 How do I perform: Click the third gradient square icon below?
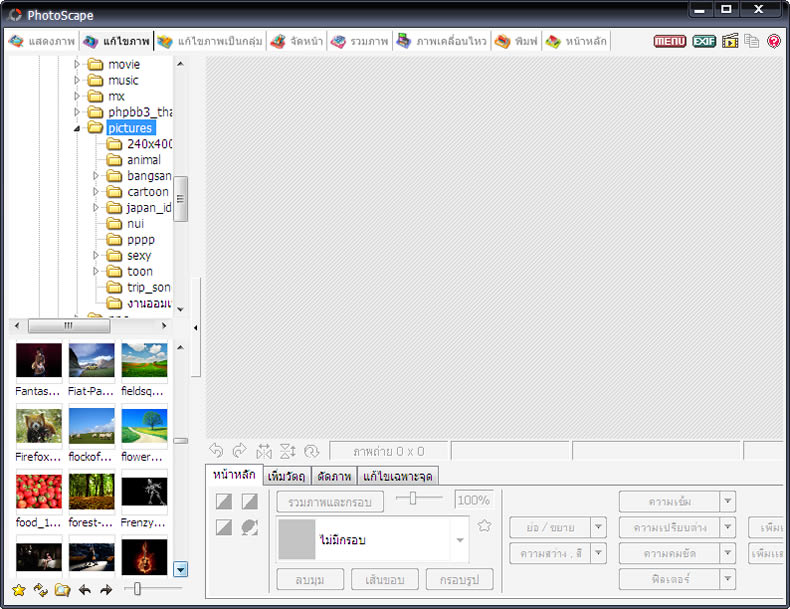coord(224,527)
